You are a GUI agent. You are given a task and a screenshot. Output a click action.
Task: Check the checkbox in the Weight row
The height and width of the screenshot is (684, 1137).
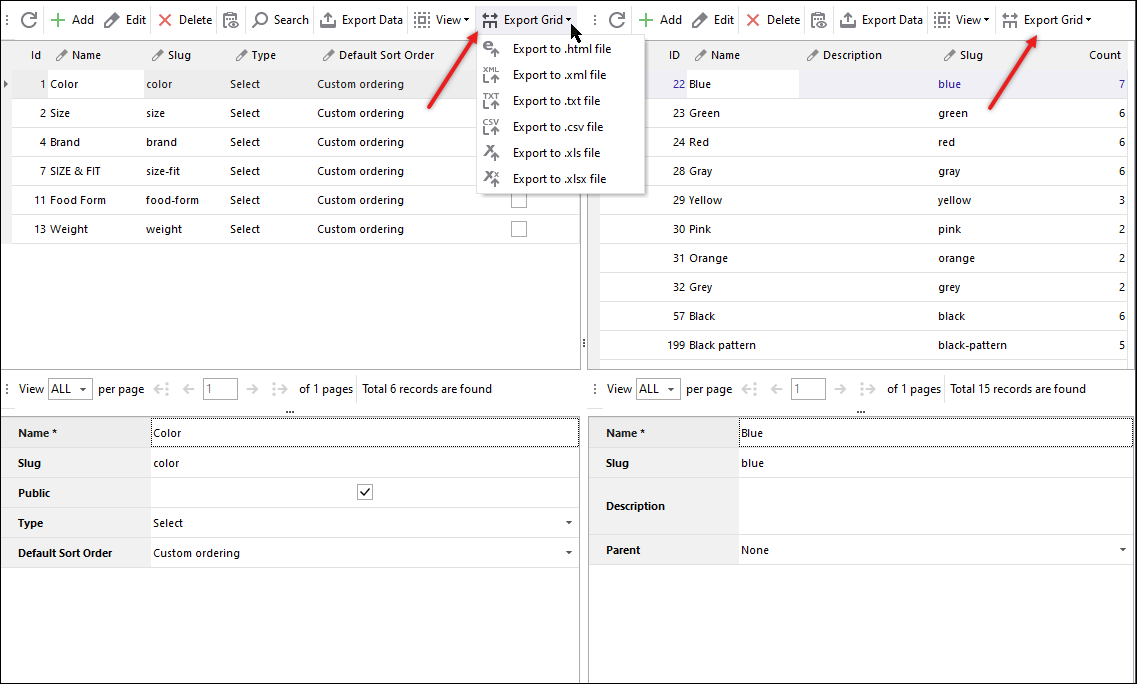coord(519,228)
